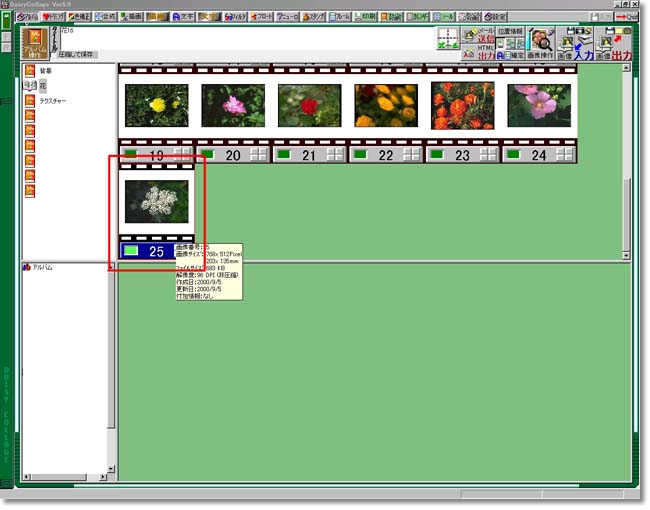
Task: Toggle the green marker on frame 22
Action: point(362,155)
